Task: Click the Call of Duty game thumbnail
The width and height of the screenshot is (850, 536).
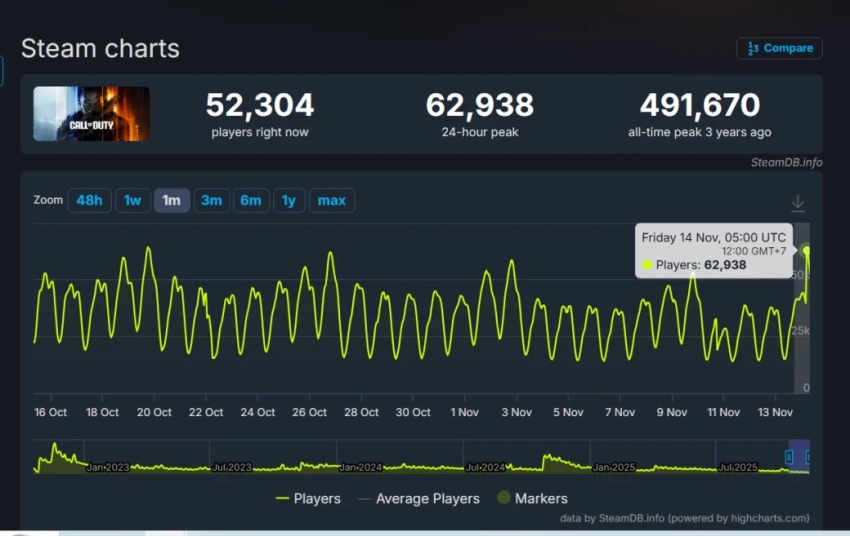Action: tap(91, 113)
